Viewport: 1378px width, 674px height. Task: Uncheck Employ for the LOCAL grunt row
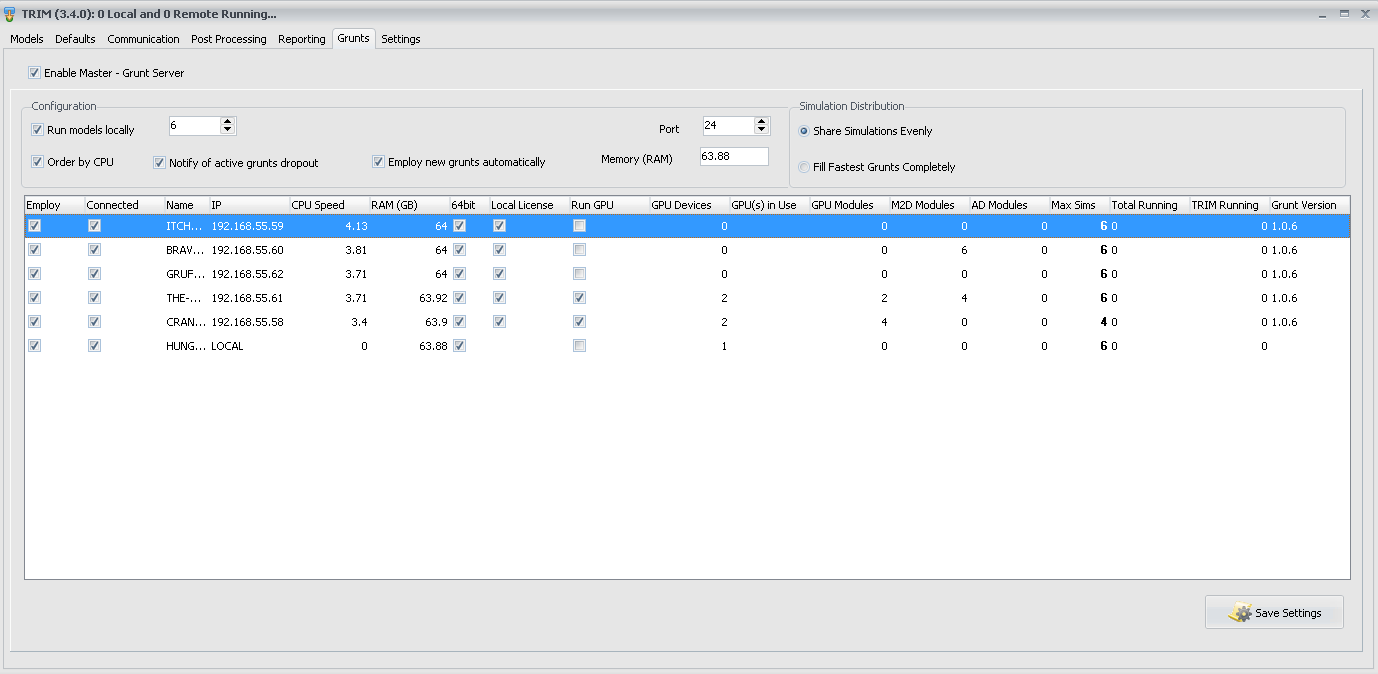click(35, 346)
